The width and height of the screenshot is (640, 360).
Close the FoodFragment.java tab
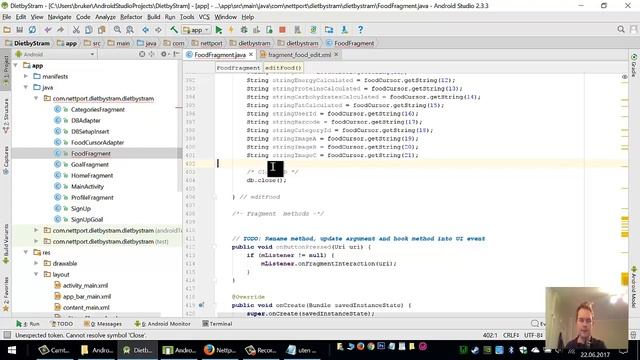(251, 54)
